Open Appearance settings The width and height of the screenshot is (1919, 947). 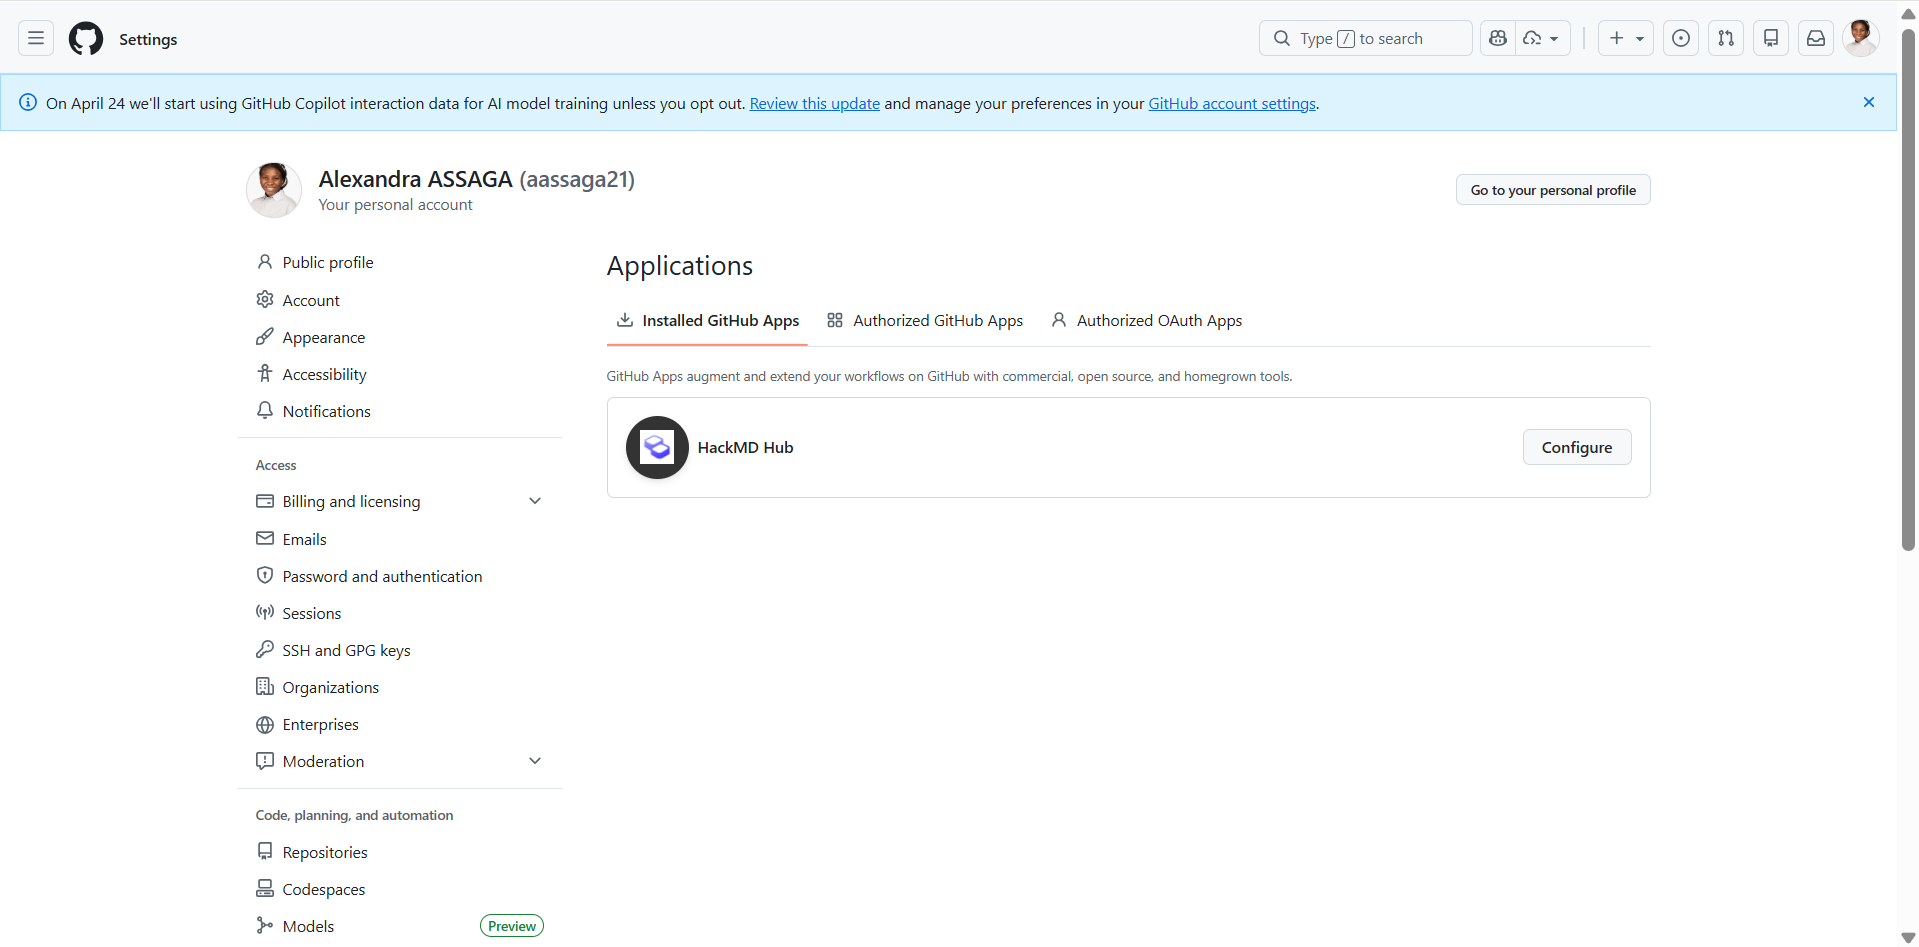click(400, 337)
